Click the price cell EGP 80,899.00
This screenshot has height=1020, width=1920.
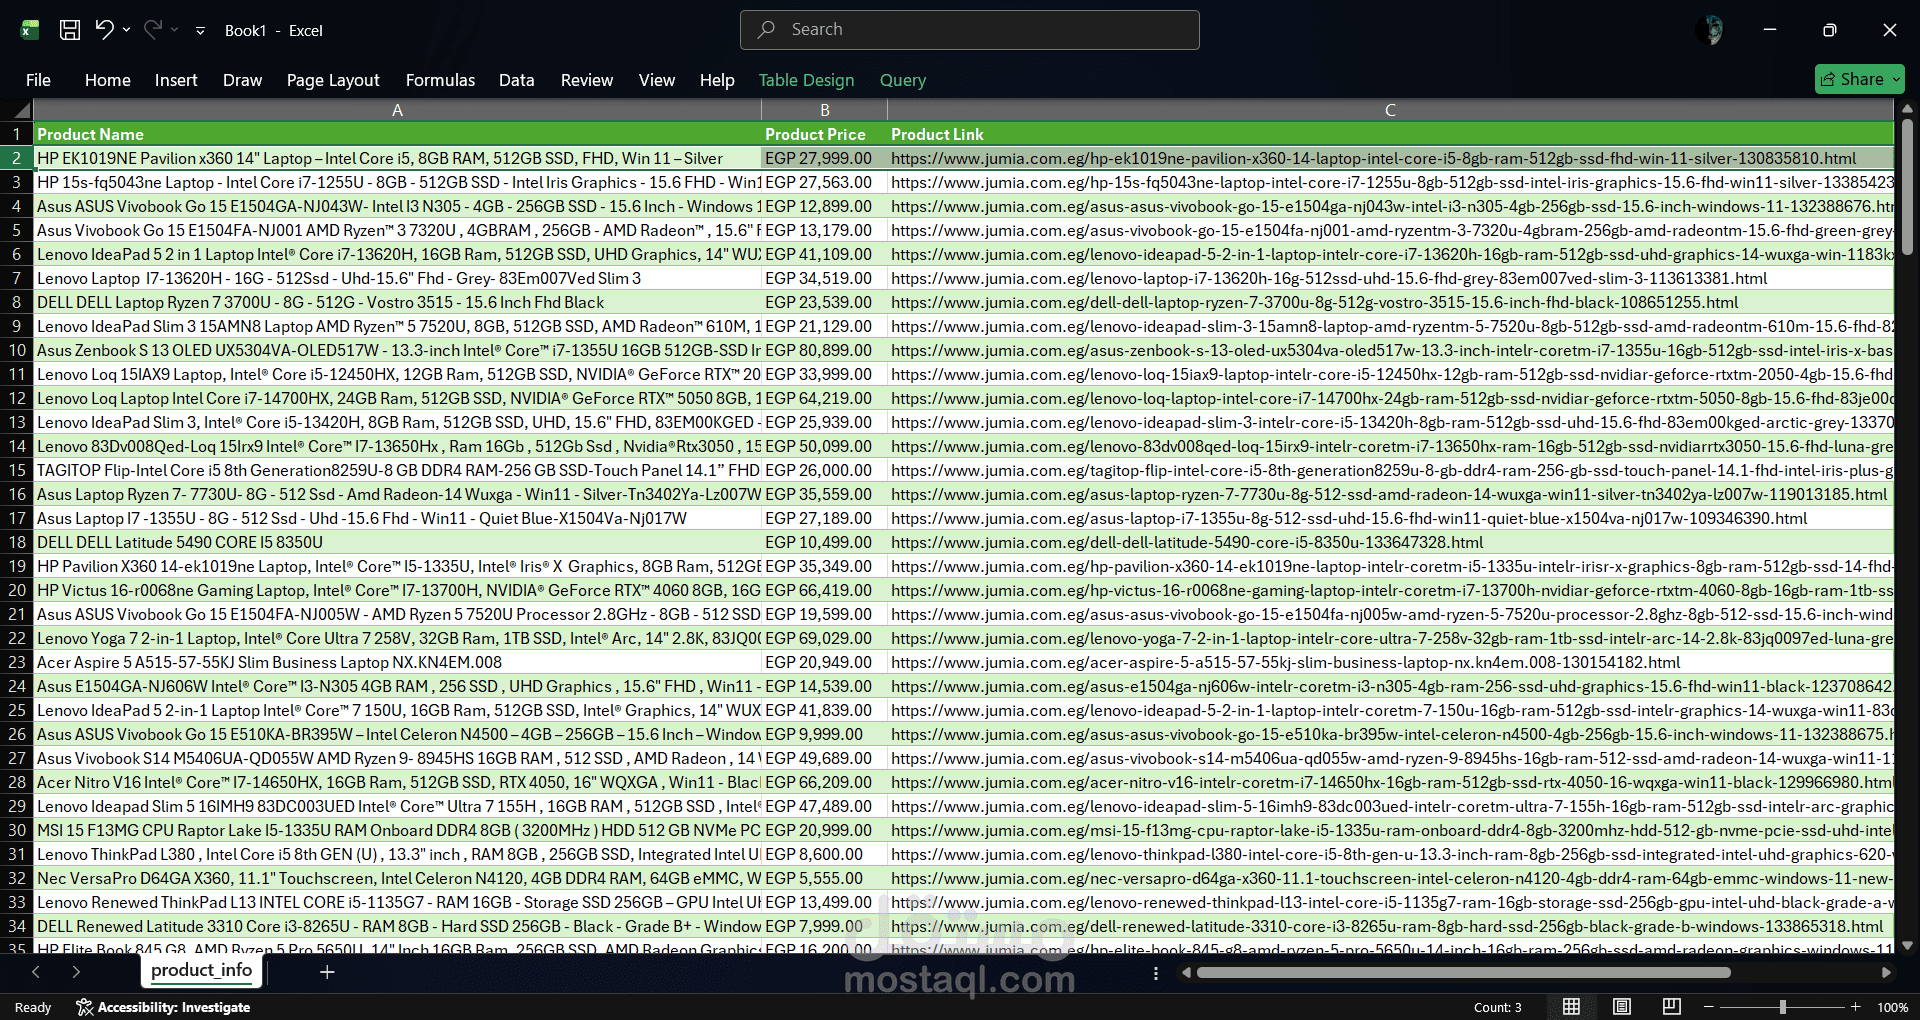tap(825, 350)
